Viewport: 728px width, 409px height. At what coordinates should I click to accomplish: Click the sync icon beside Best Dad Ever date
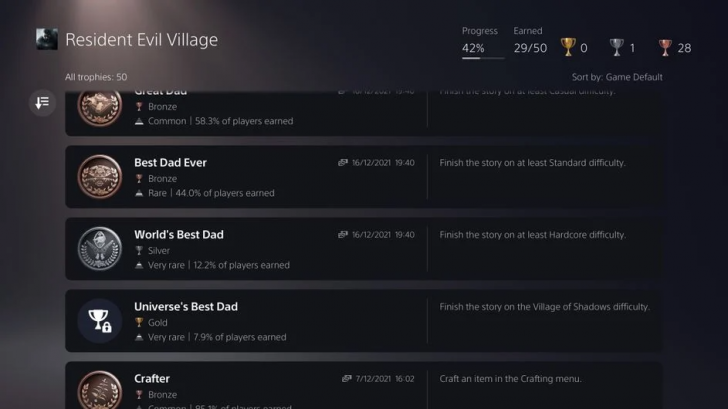(x=343, y=163)
